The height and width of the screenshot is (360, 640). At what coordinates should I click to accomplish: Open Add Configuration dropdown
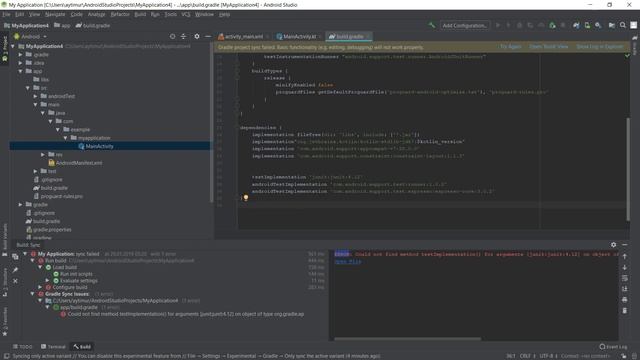tap(464, 25)
